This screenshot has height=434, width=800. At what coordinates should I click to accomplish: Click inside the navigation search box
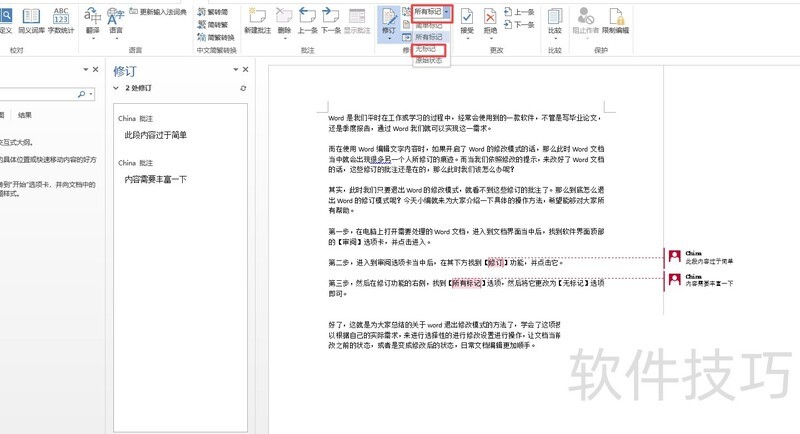point(38,94)
